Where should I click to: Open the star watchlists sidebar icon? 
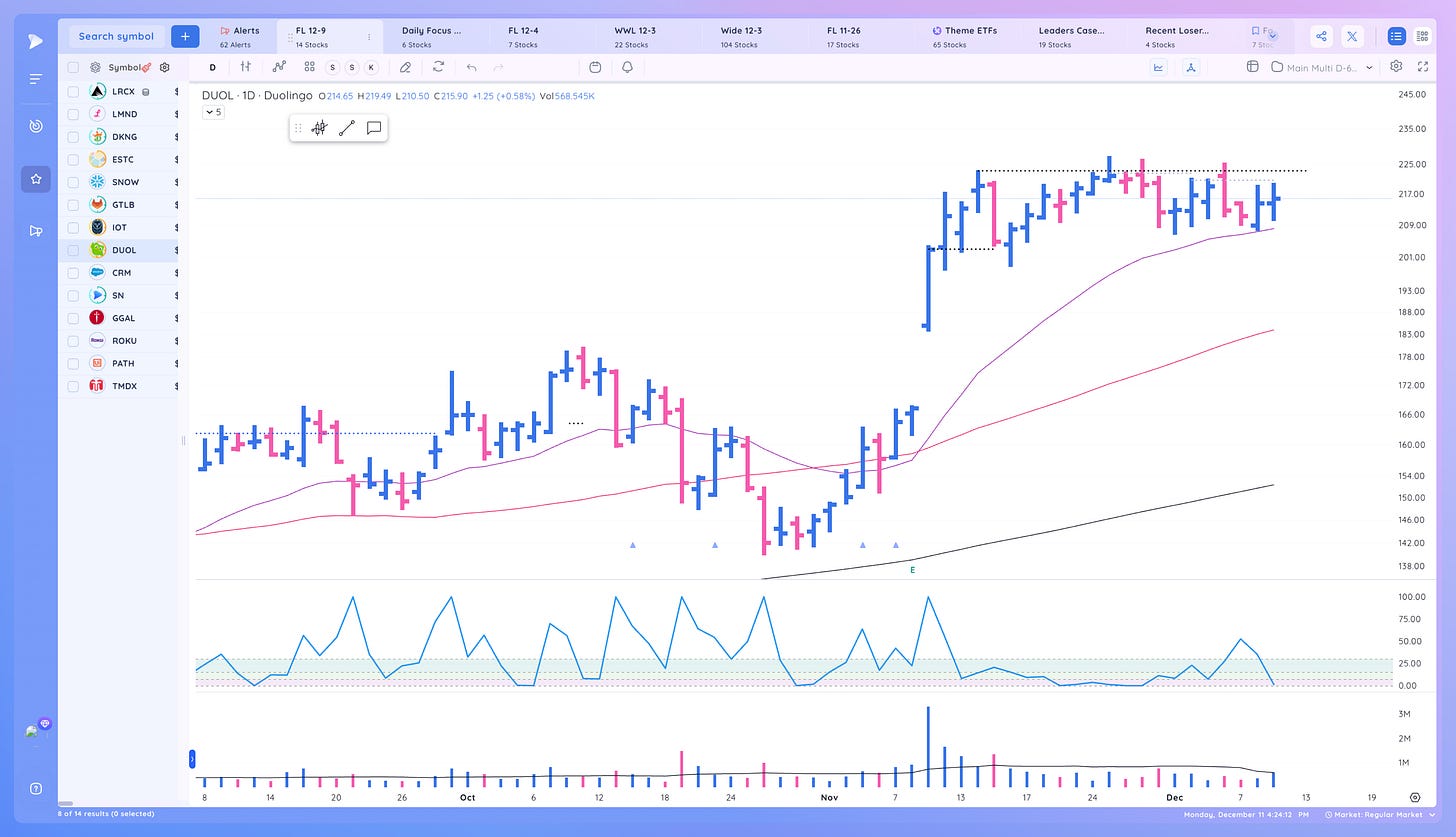pyautogui.click(x=35, y=179)
